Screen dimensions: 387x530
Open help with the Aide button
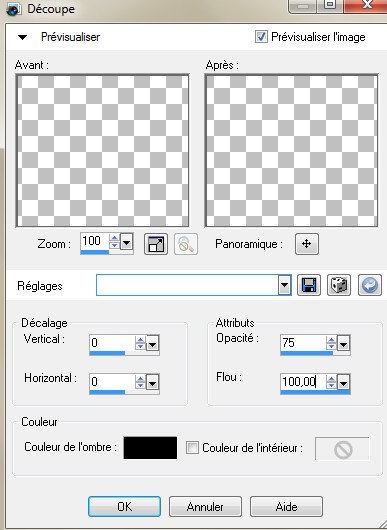tap(286, 506)
